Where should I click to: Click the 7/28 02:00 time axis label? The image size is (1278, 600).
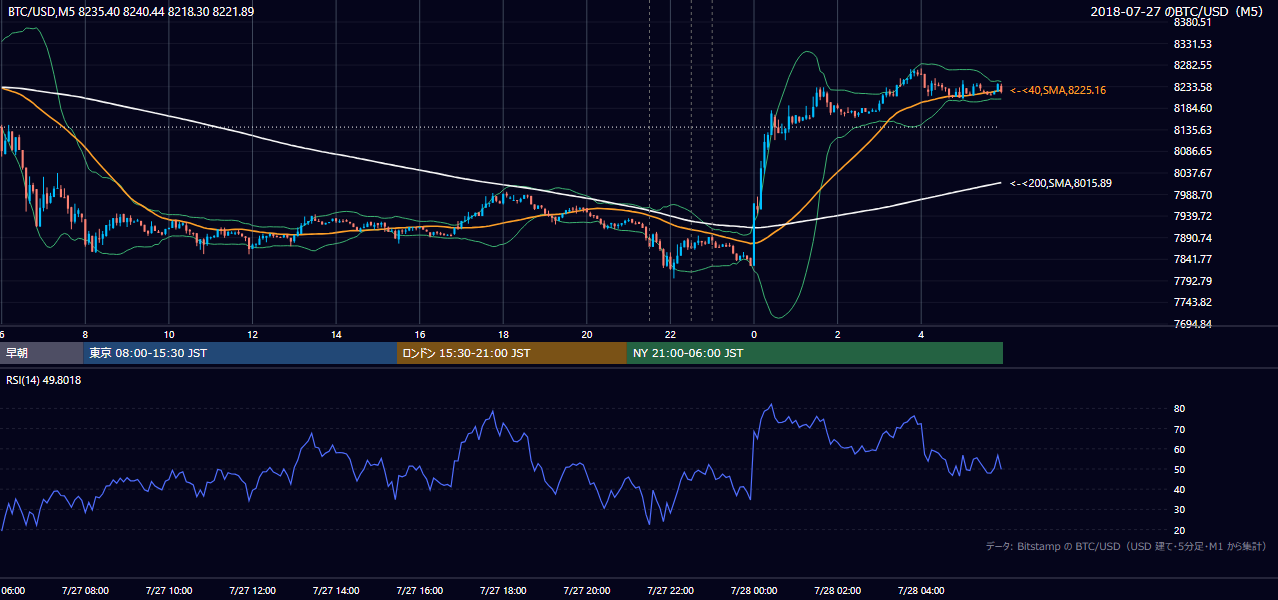[x=837, y=591]
